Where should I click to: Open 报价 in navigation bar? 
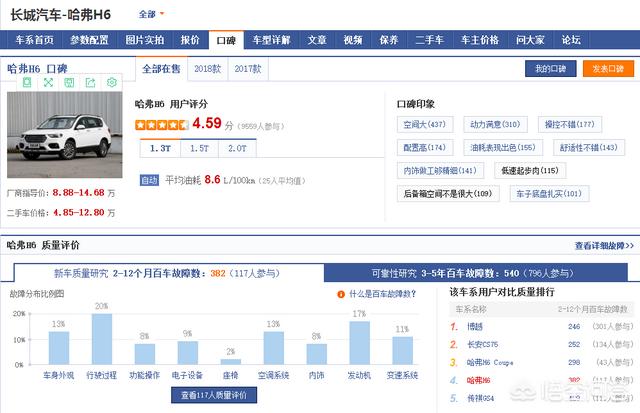(190, 40)
